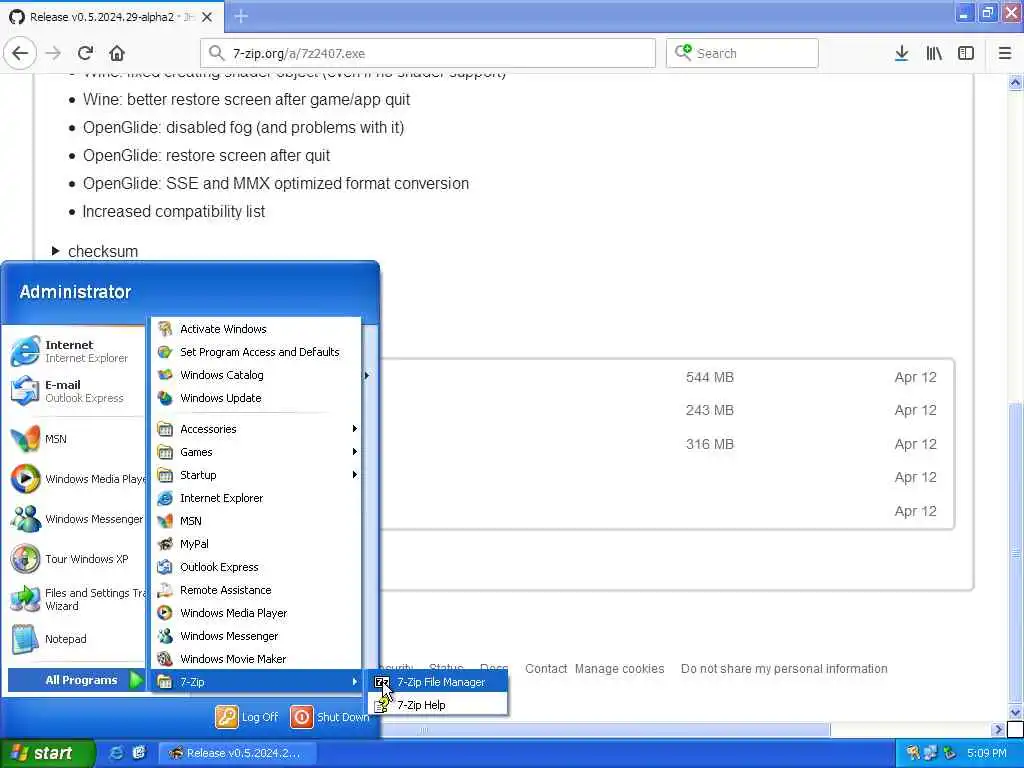Click the 7-Zip folder icon
This screenshot has width=1024, height=768.
[x=165, y=682]
